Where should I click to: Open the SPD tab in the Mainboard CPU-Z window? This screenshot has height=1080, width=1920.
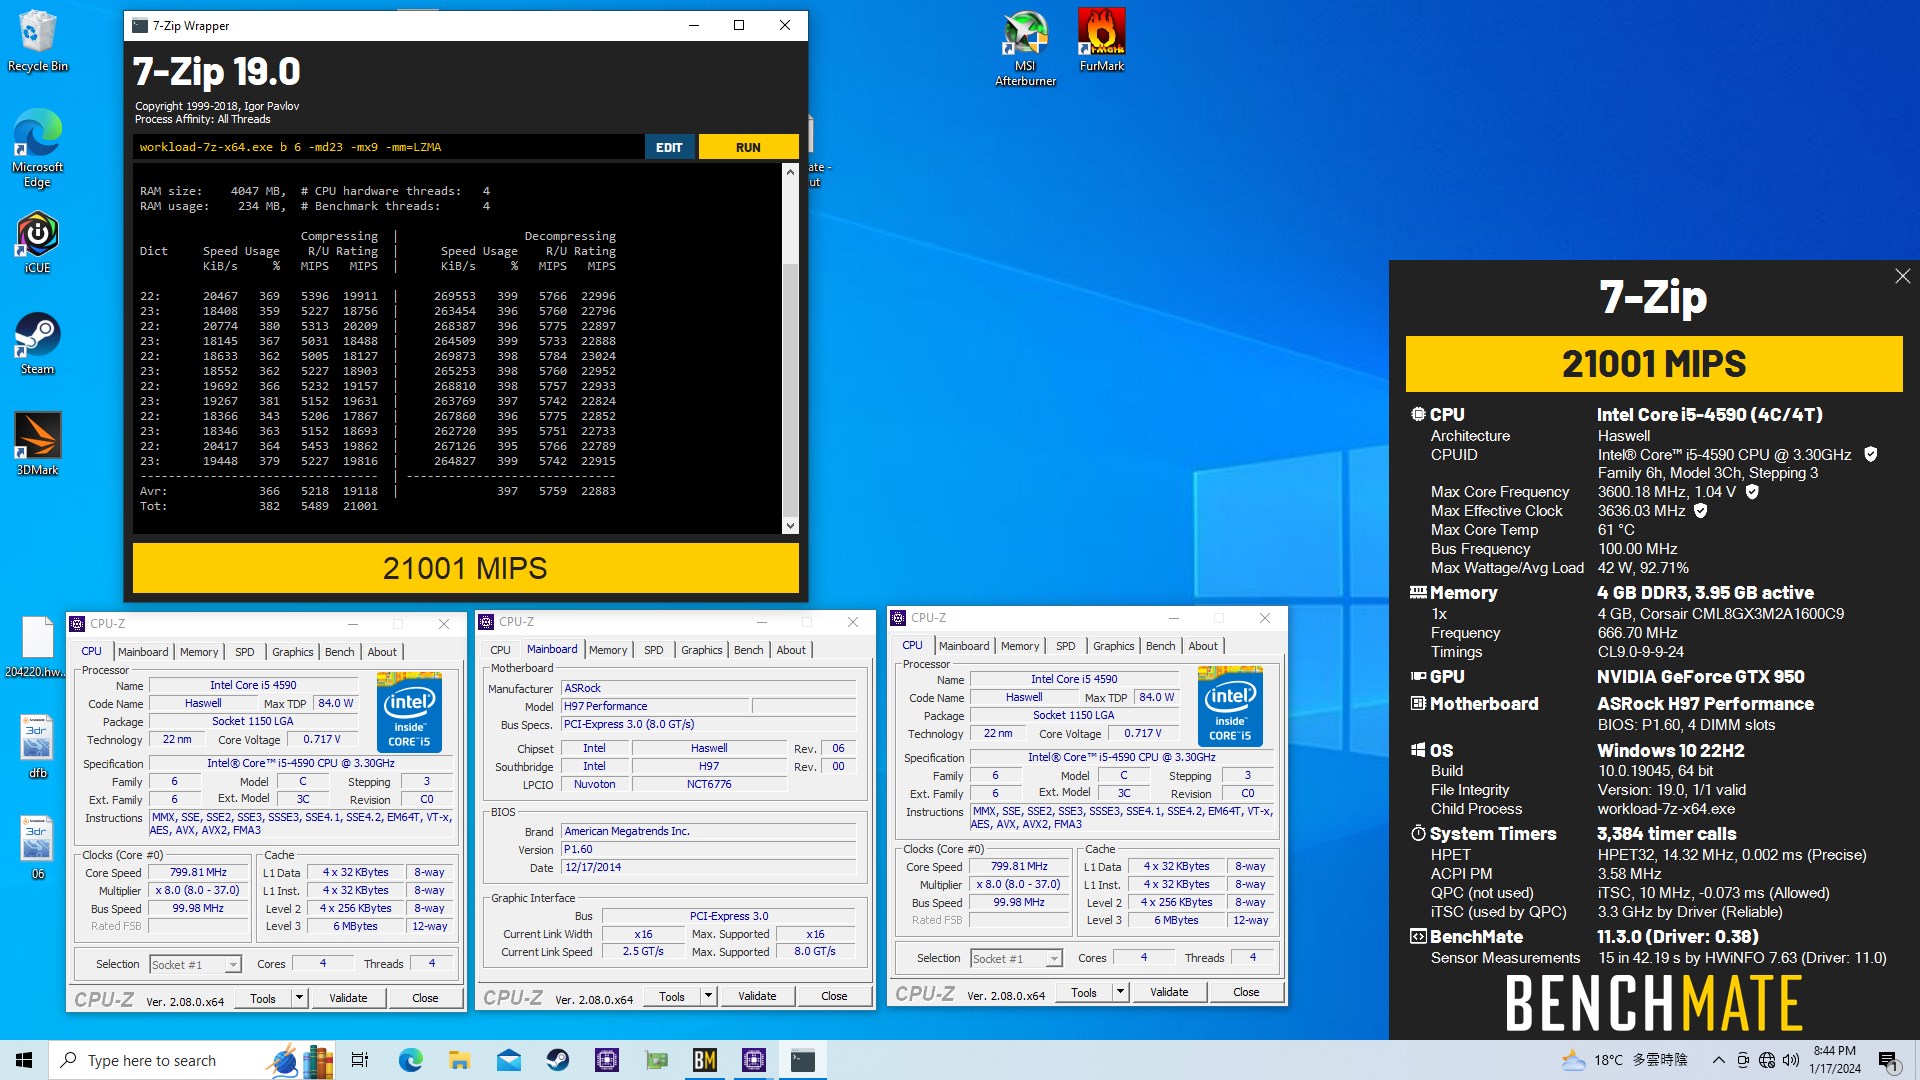[653, 650]
